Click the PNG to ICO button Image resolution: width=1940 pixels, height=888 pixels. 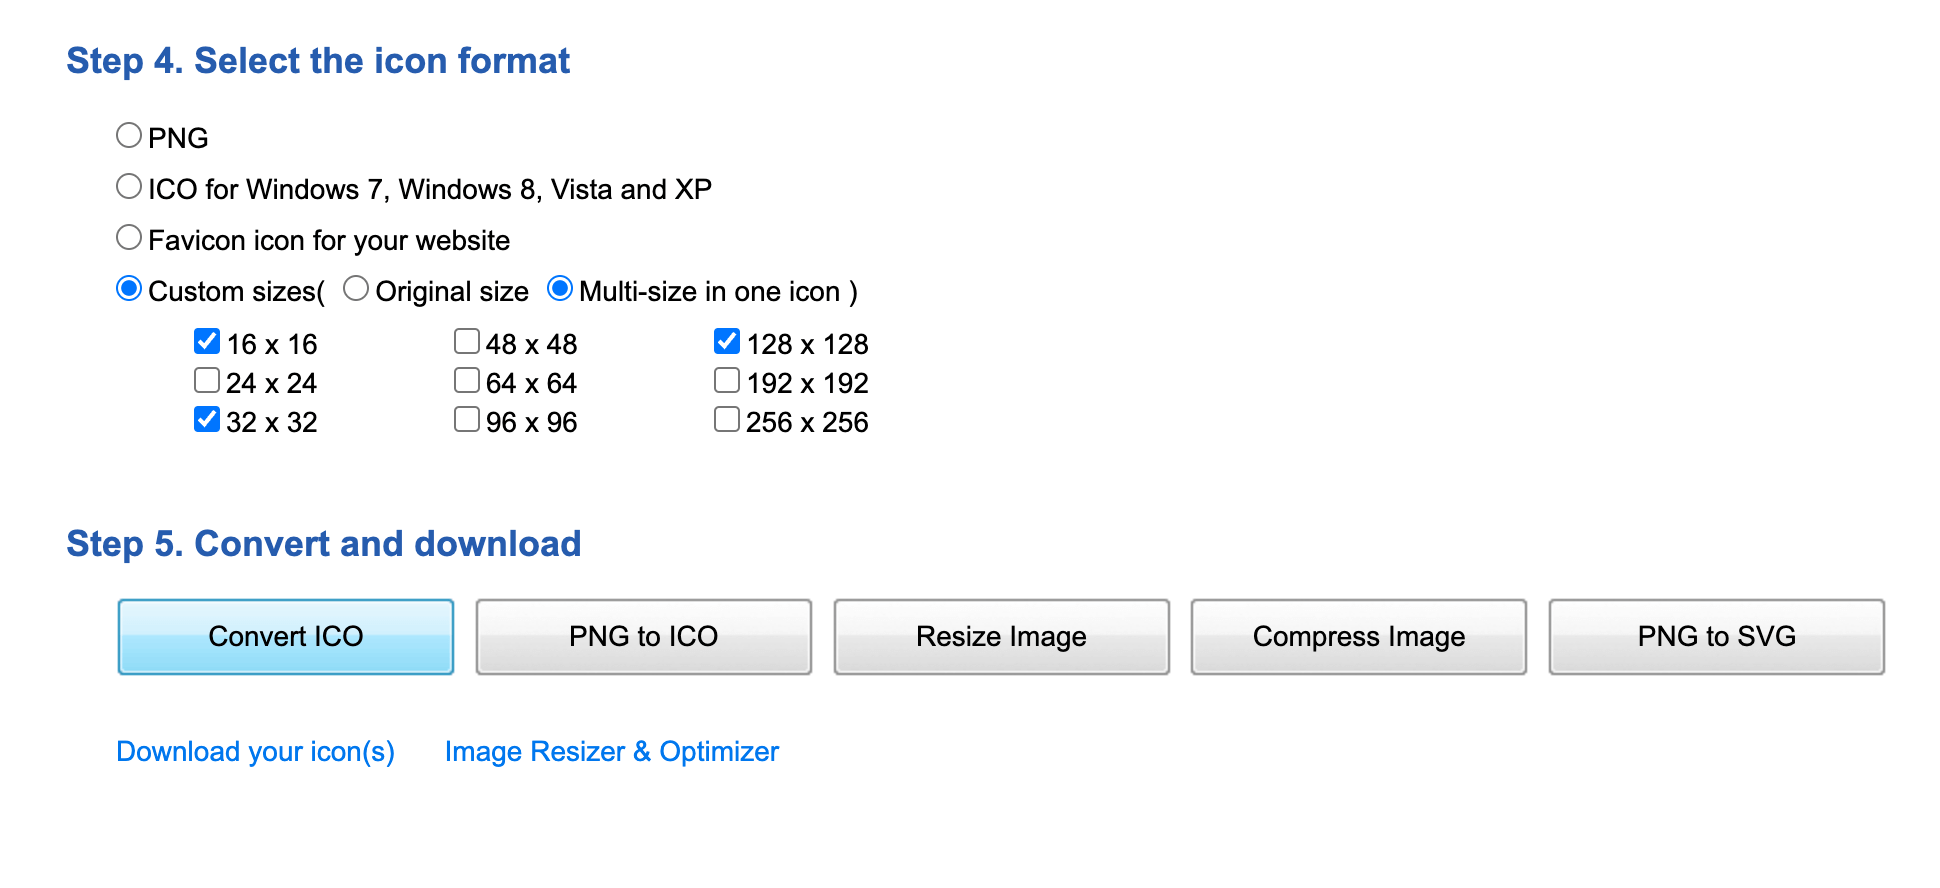(643, 637)
